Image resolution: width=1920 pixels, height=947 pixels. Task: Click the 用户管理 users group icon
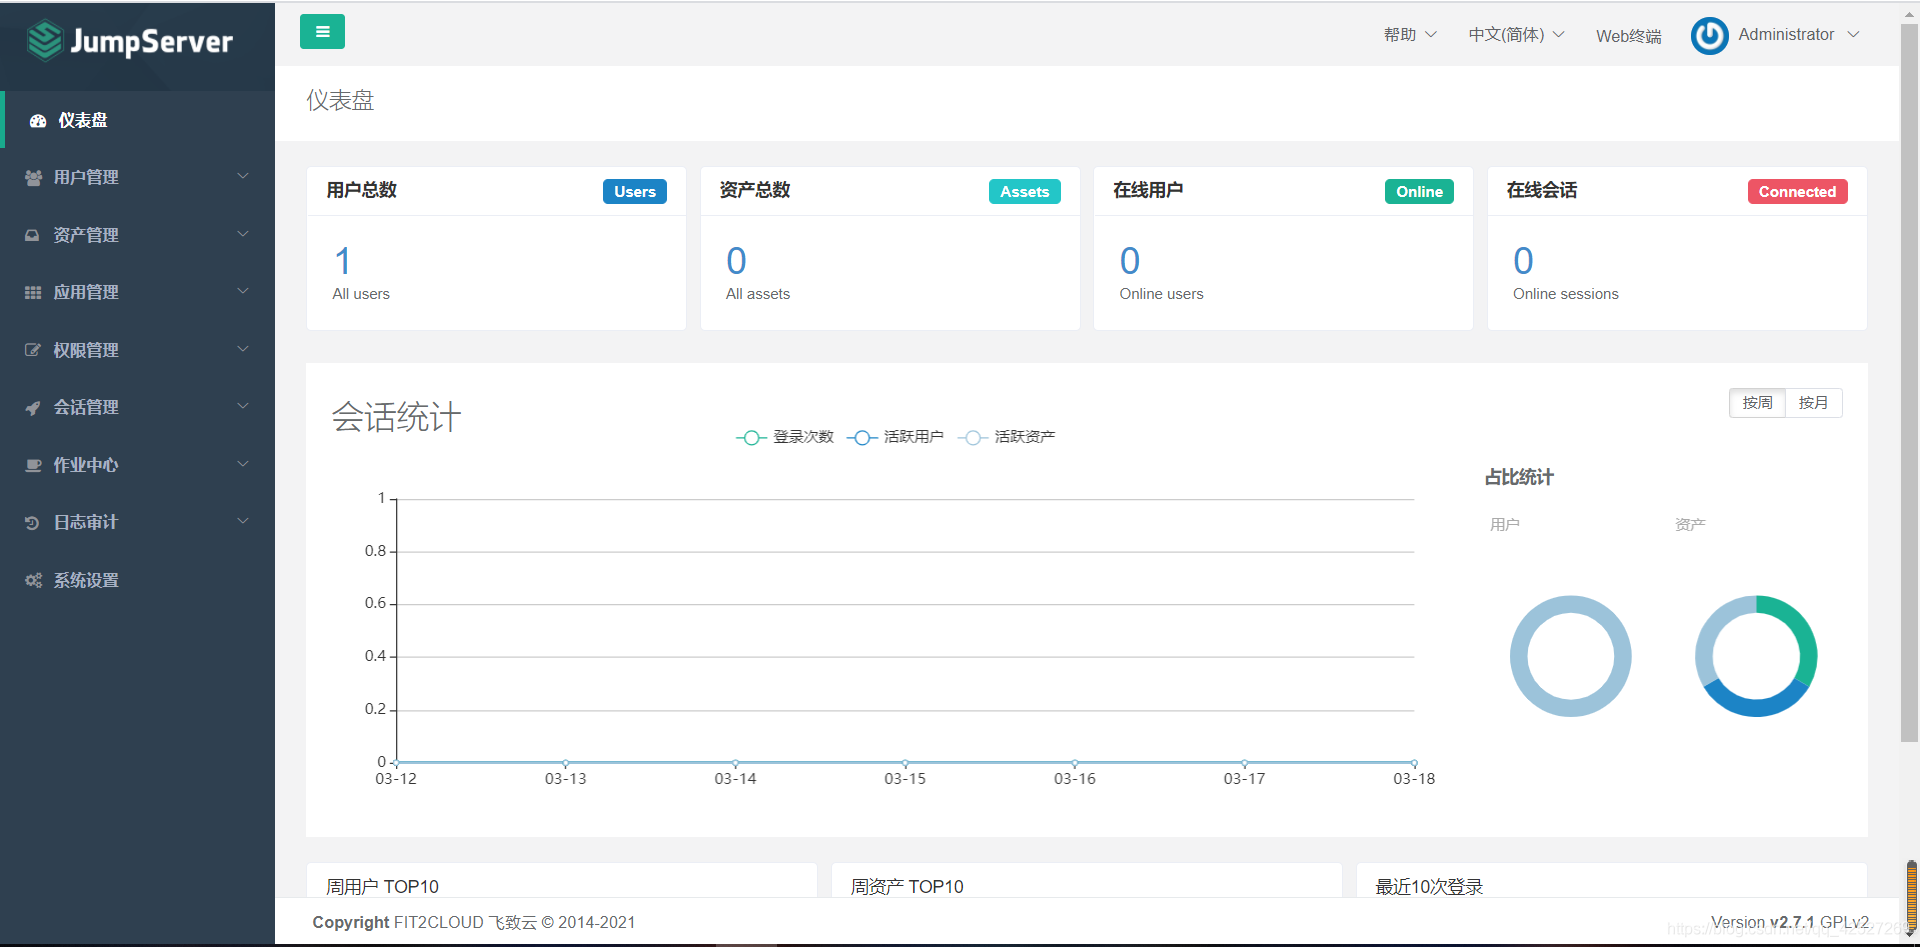[33, 178]
